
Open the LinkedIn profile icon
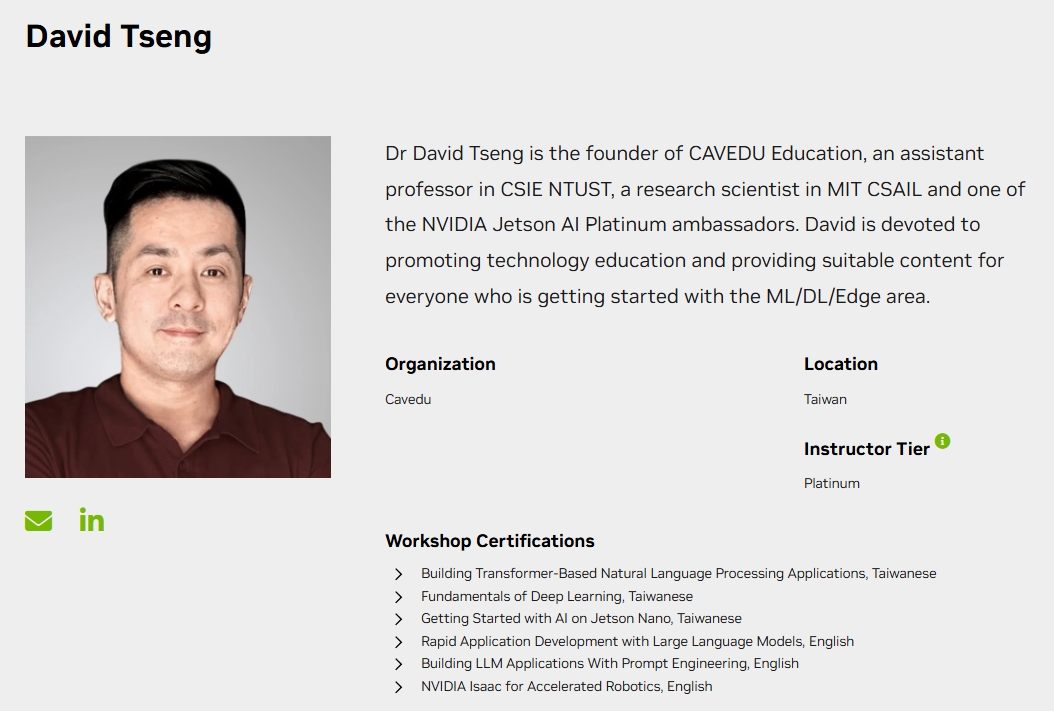(92, 520)
